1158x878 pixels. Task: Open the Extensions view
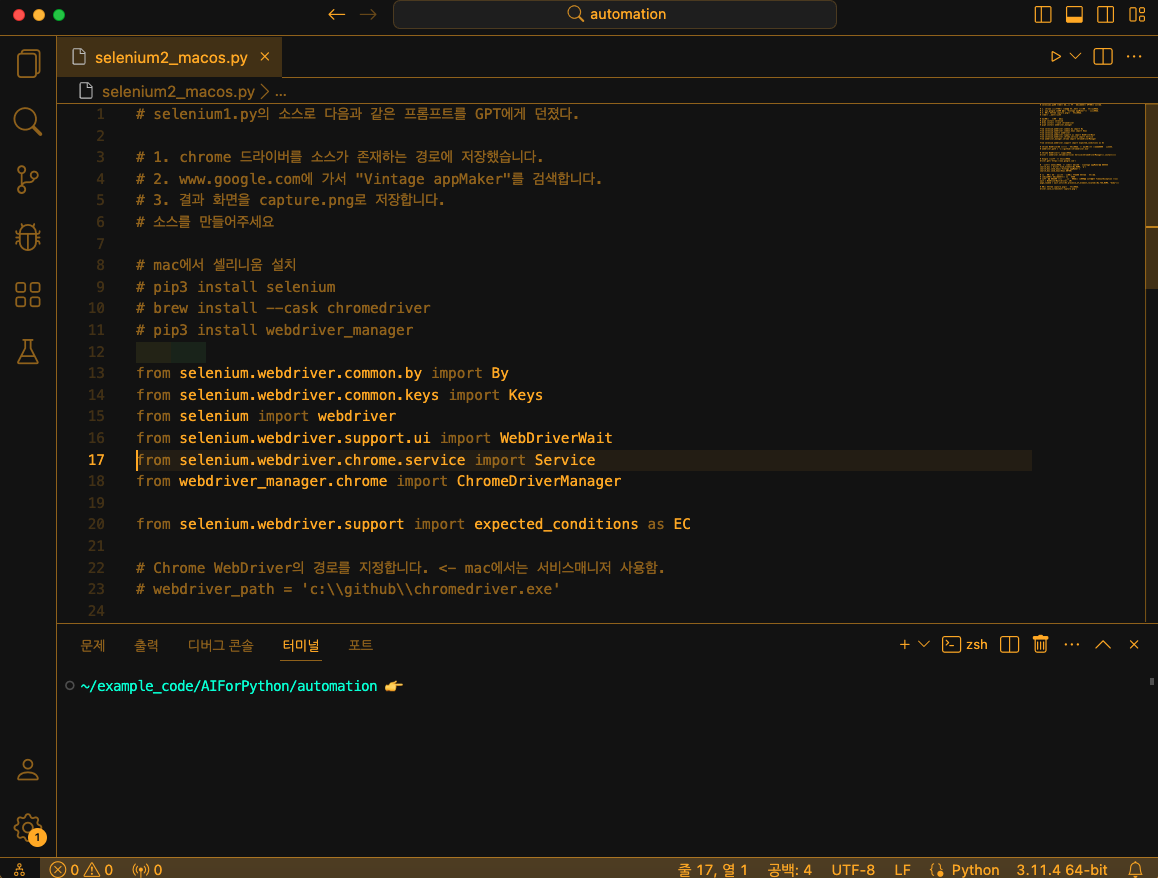[x=28, y=295]
